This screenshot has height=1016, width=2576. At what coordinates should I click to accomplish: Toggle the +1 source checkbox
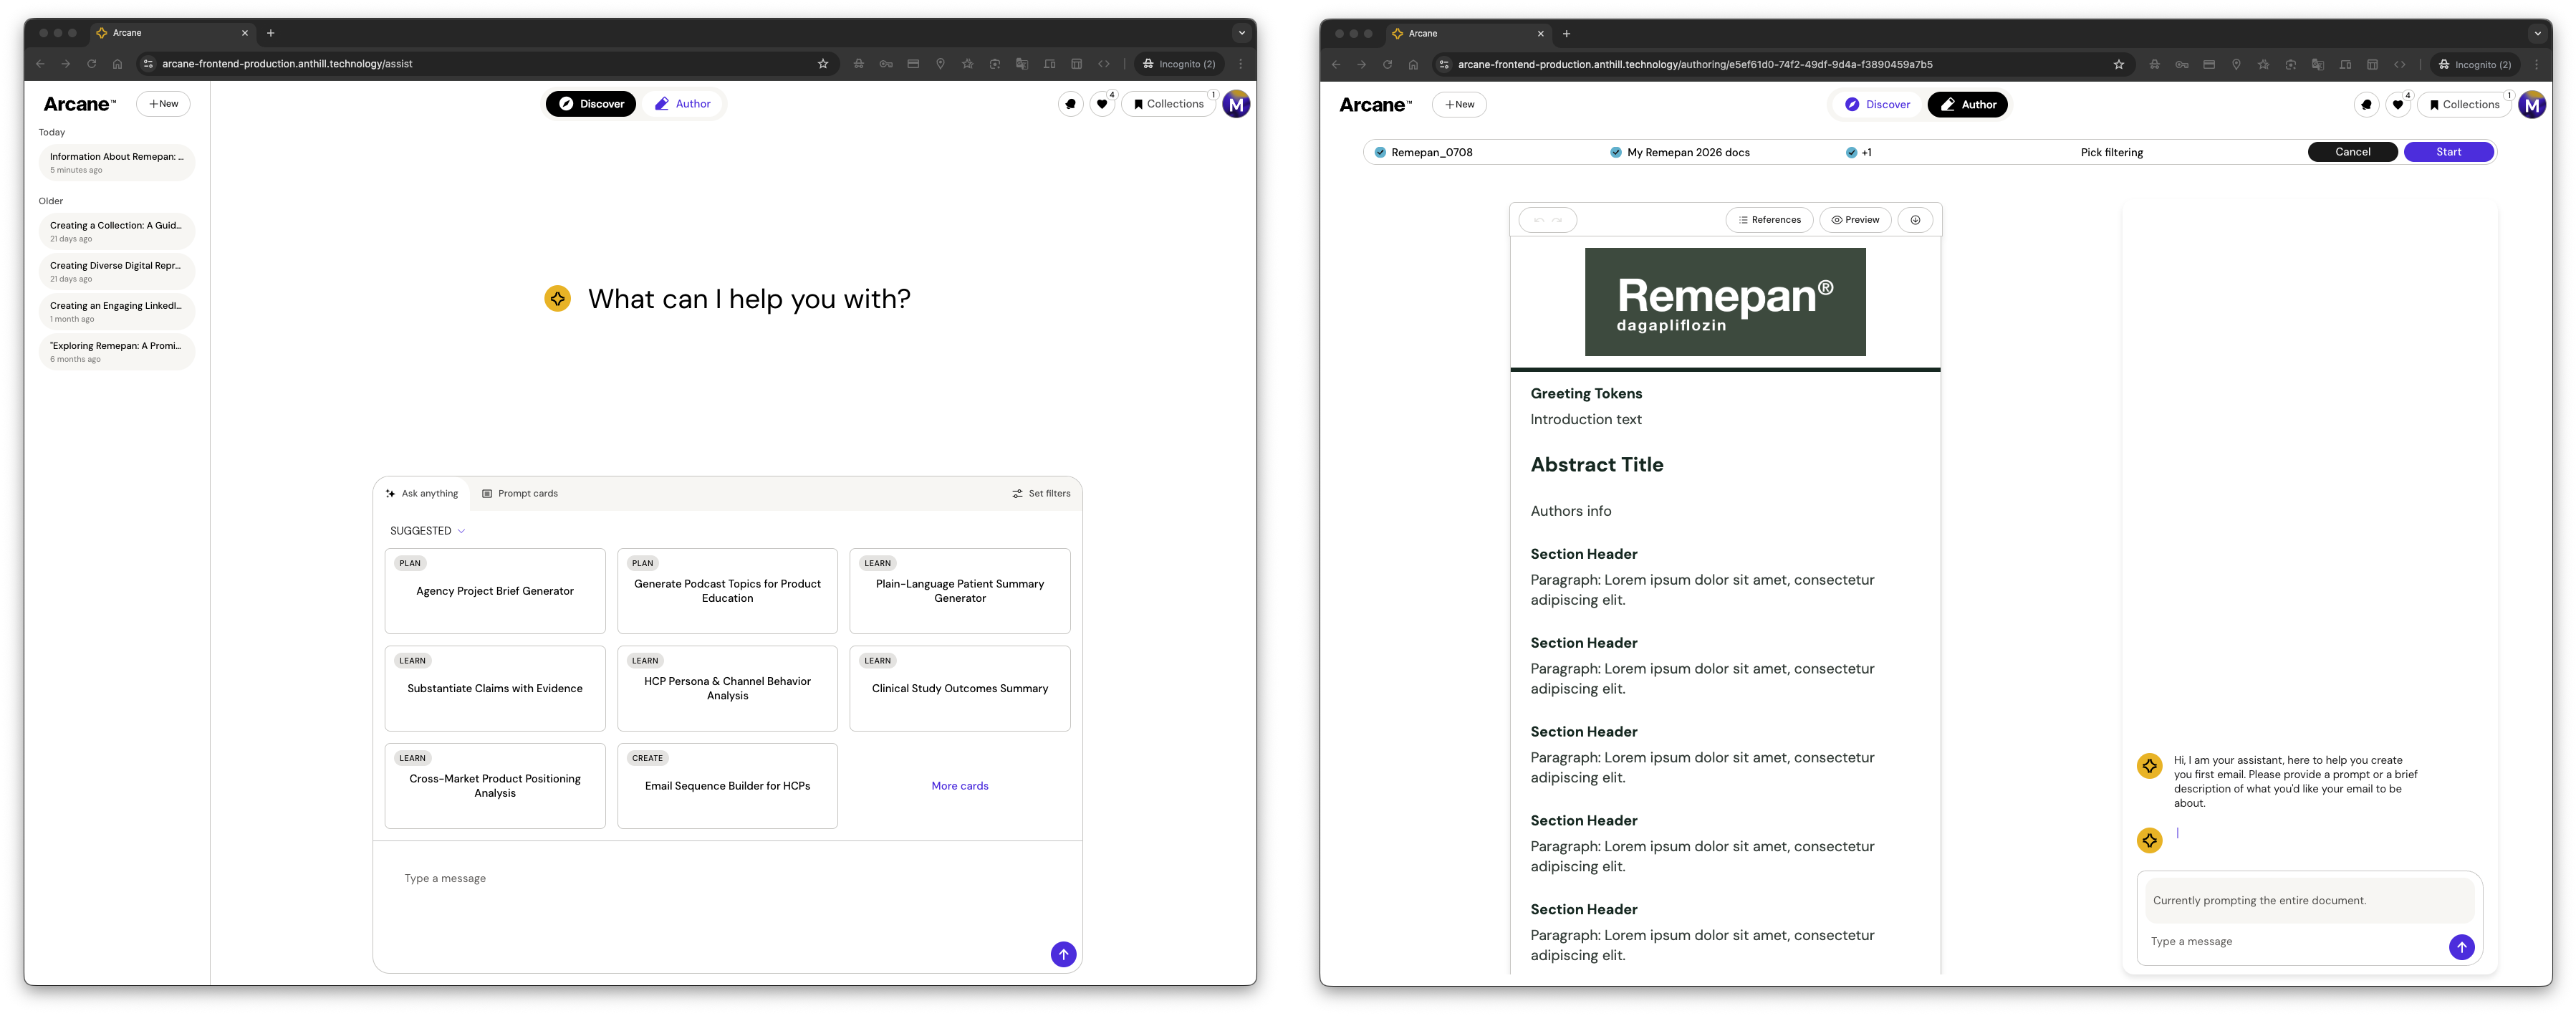pyautogui.click(x=1851, y=153)
